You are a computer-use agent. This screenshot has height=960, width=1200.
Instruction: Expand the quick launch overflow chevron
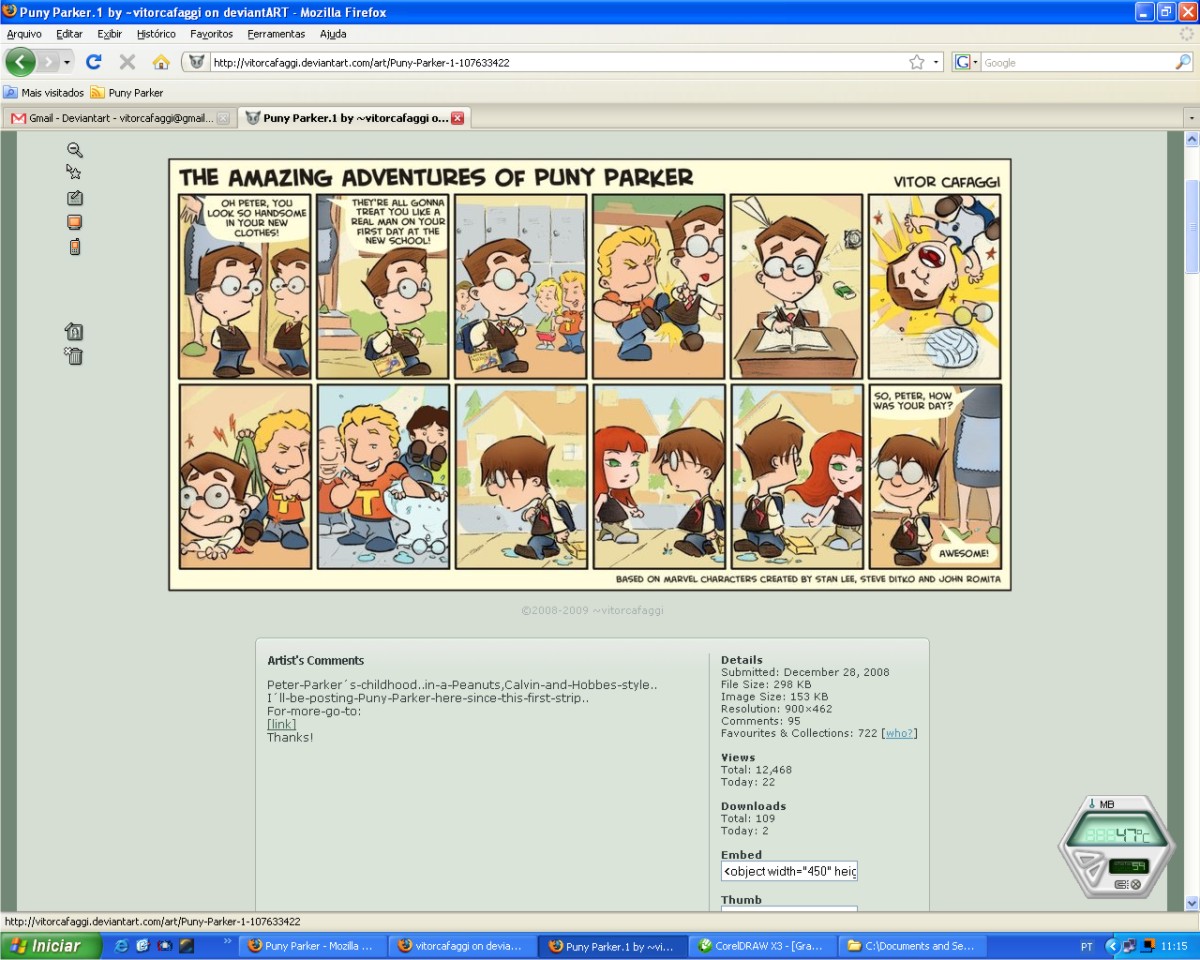coord(227,941)
